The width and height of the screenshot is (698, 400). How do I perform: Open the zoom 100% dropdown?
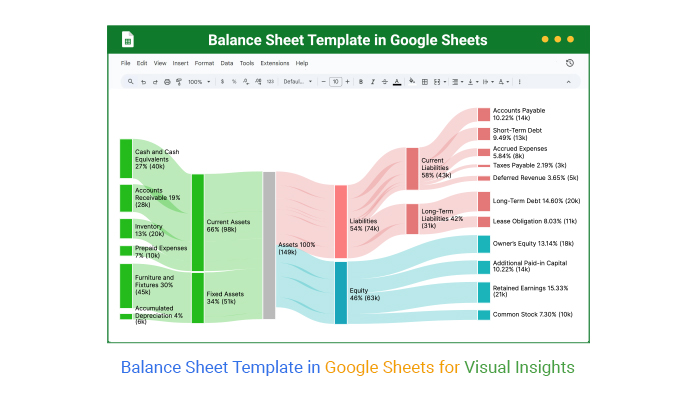(x=199, y=82)
